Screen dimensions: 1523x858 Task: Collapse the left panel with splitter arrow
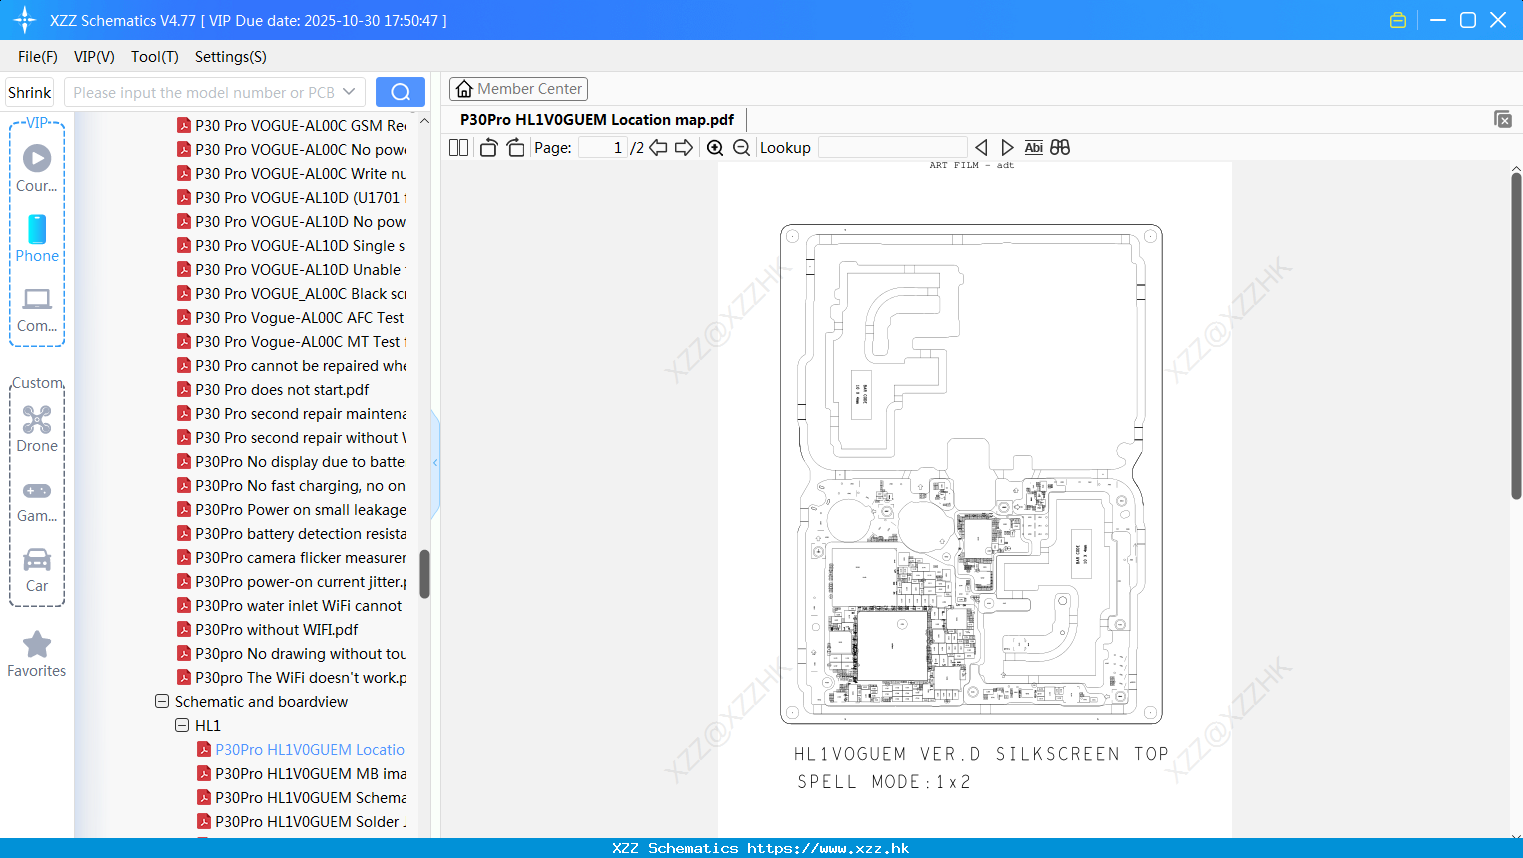(x=435, y=463)
